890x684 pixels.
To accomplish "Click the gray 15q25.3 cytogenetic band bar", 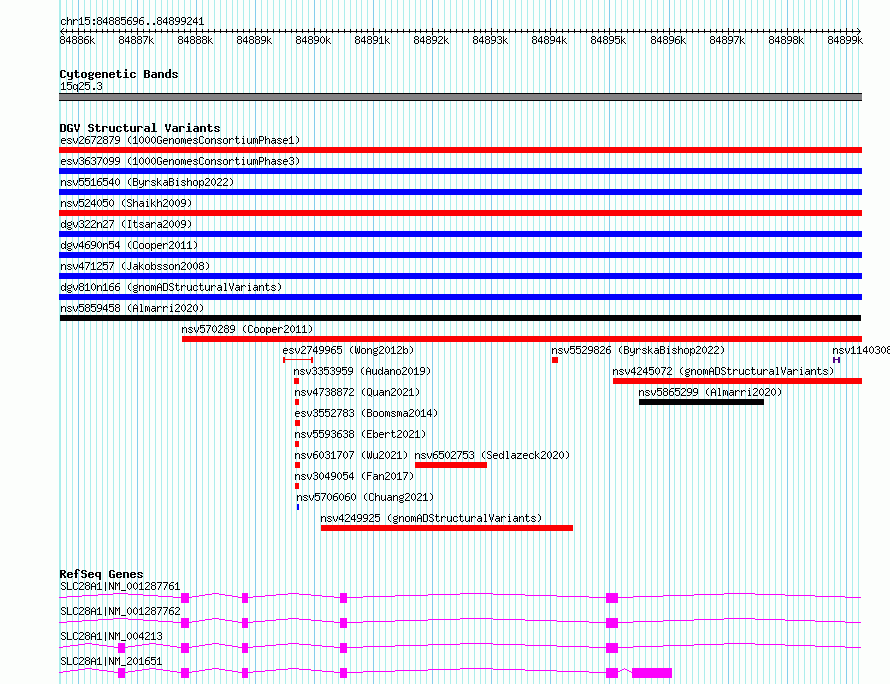I will 460,97.
